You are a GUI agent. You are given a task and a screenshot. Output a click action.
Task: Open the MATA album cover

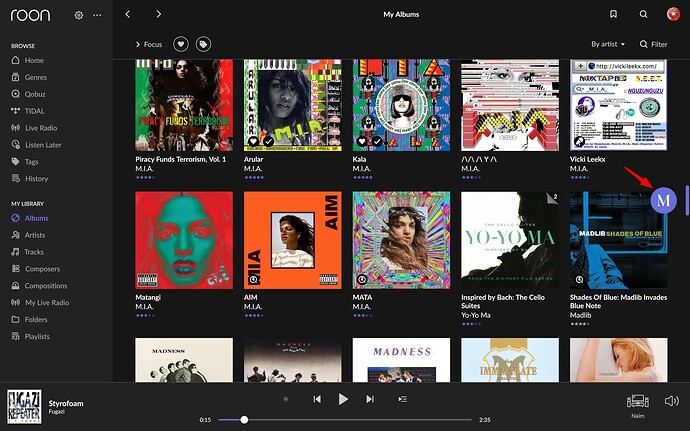coord(401,240)
